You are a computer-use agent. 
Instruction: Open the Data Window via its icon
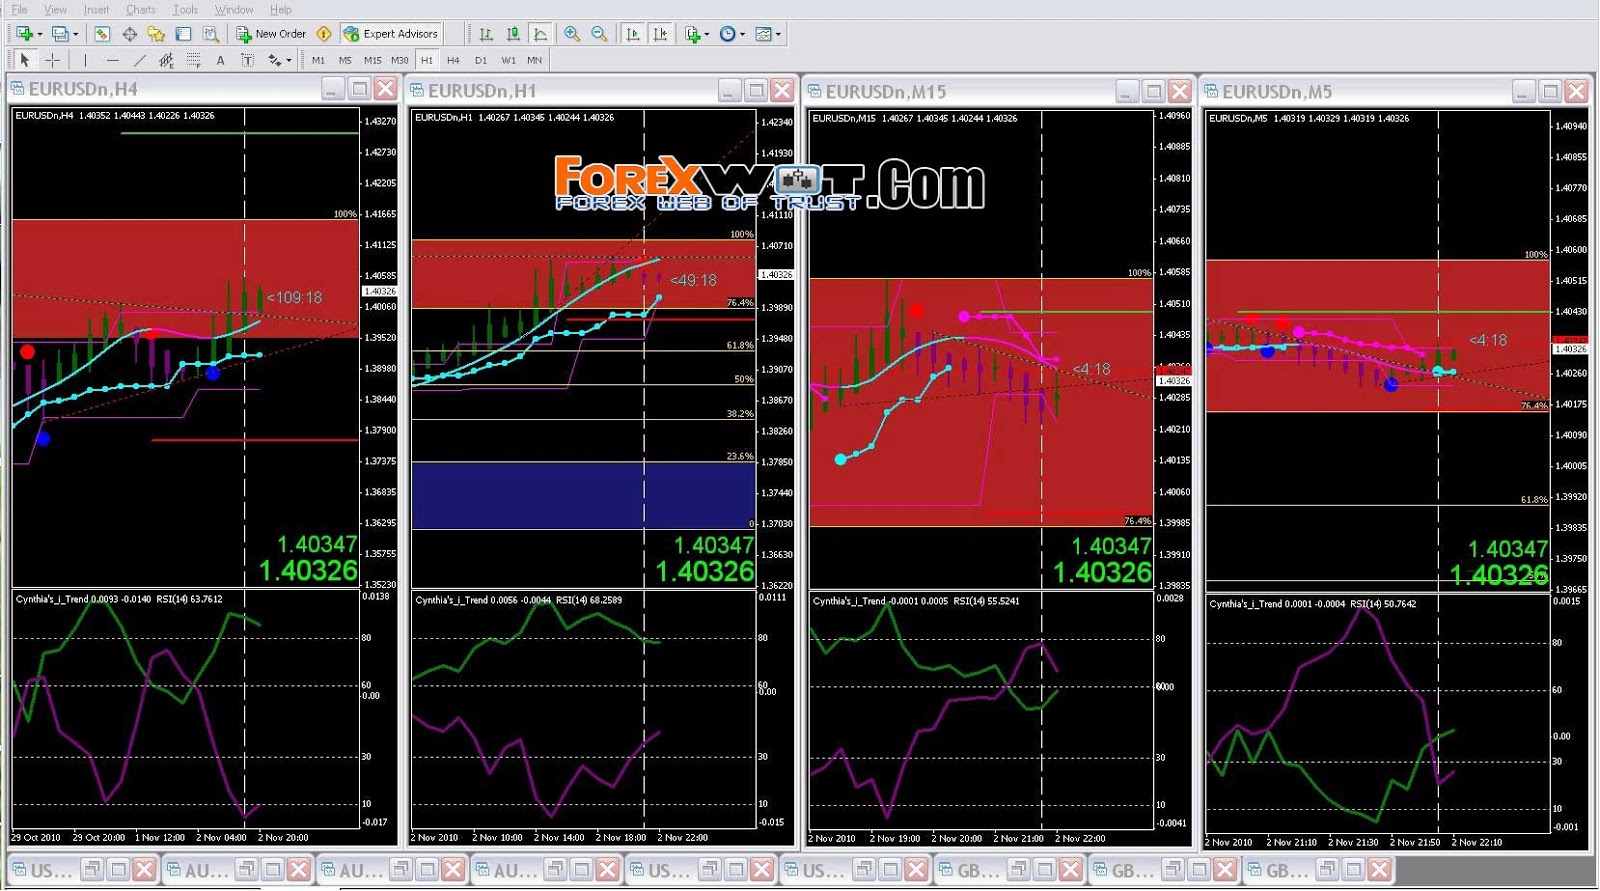[x=129, y=34]
